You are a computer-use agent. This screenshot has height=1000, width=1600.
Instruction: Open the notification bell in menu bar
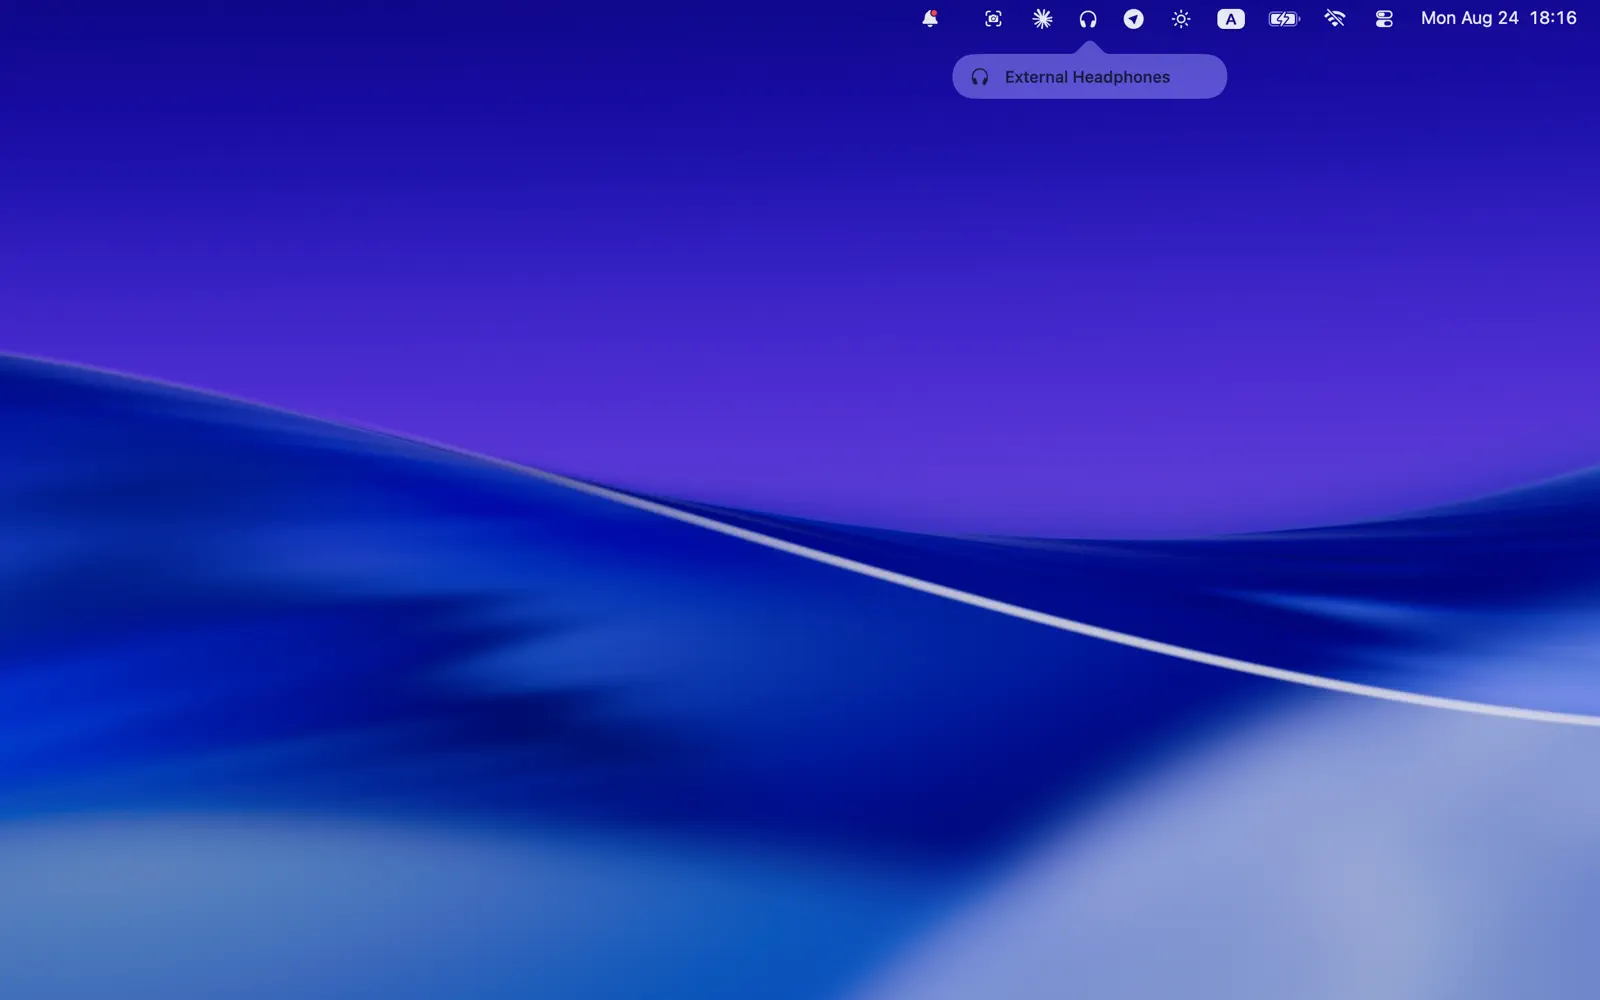(930, 19)
